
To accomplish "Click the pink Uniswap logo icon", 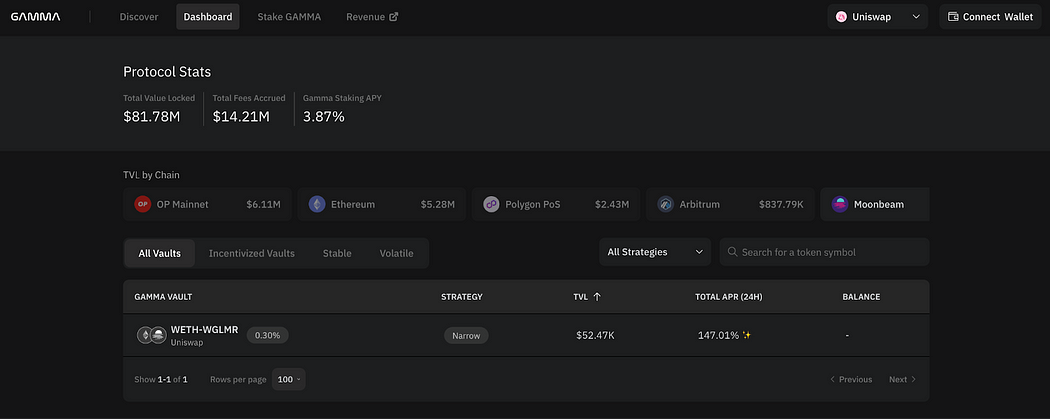I will (841, 17).
